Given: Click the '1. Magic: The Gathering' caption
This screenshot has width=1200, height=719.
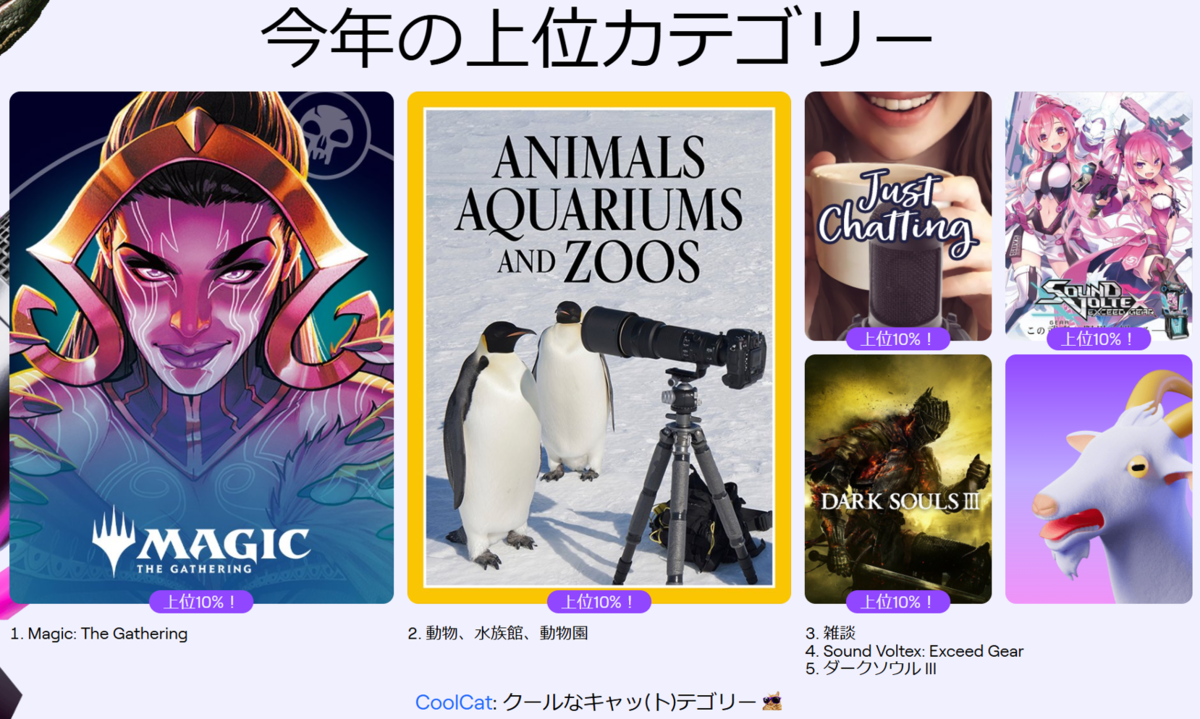Looking at the screenshot, I should pos(99,633).
